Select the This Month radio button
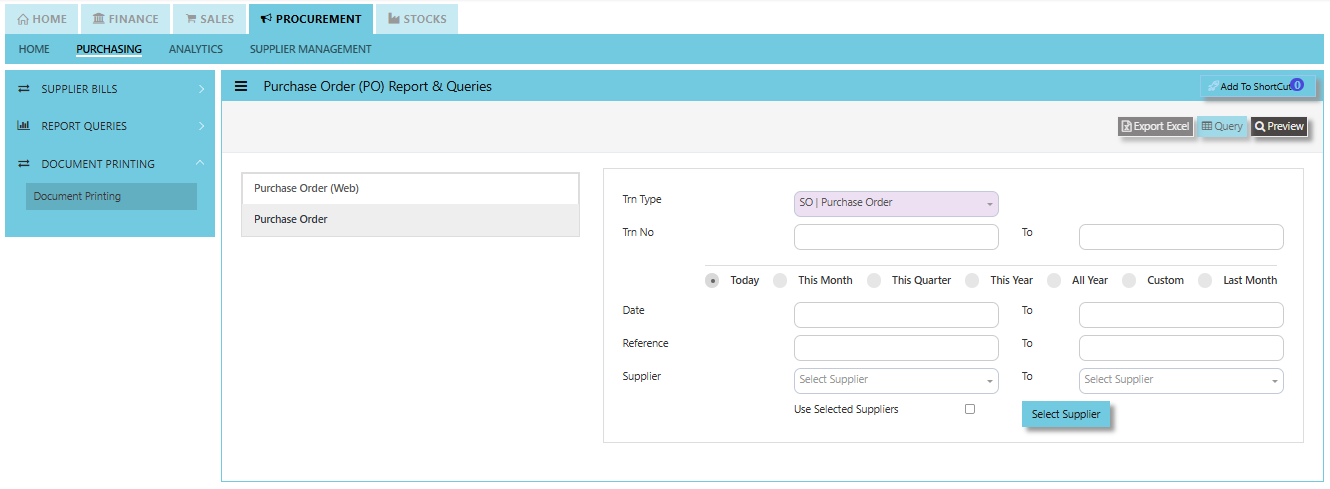 pos(780,281)
